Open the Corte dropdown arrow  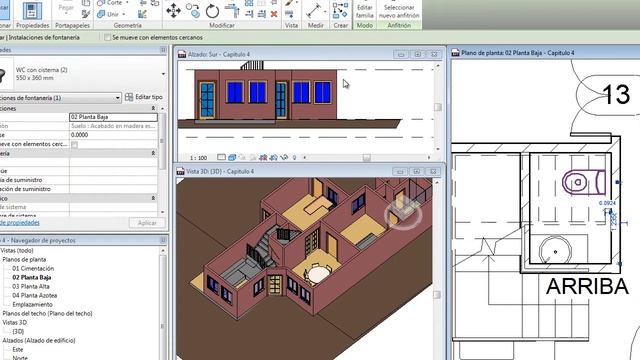coord(127,3)
